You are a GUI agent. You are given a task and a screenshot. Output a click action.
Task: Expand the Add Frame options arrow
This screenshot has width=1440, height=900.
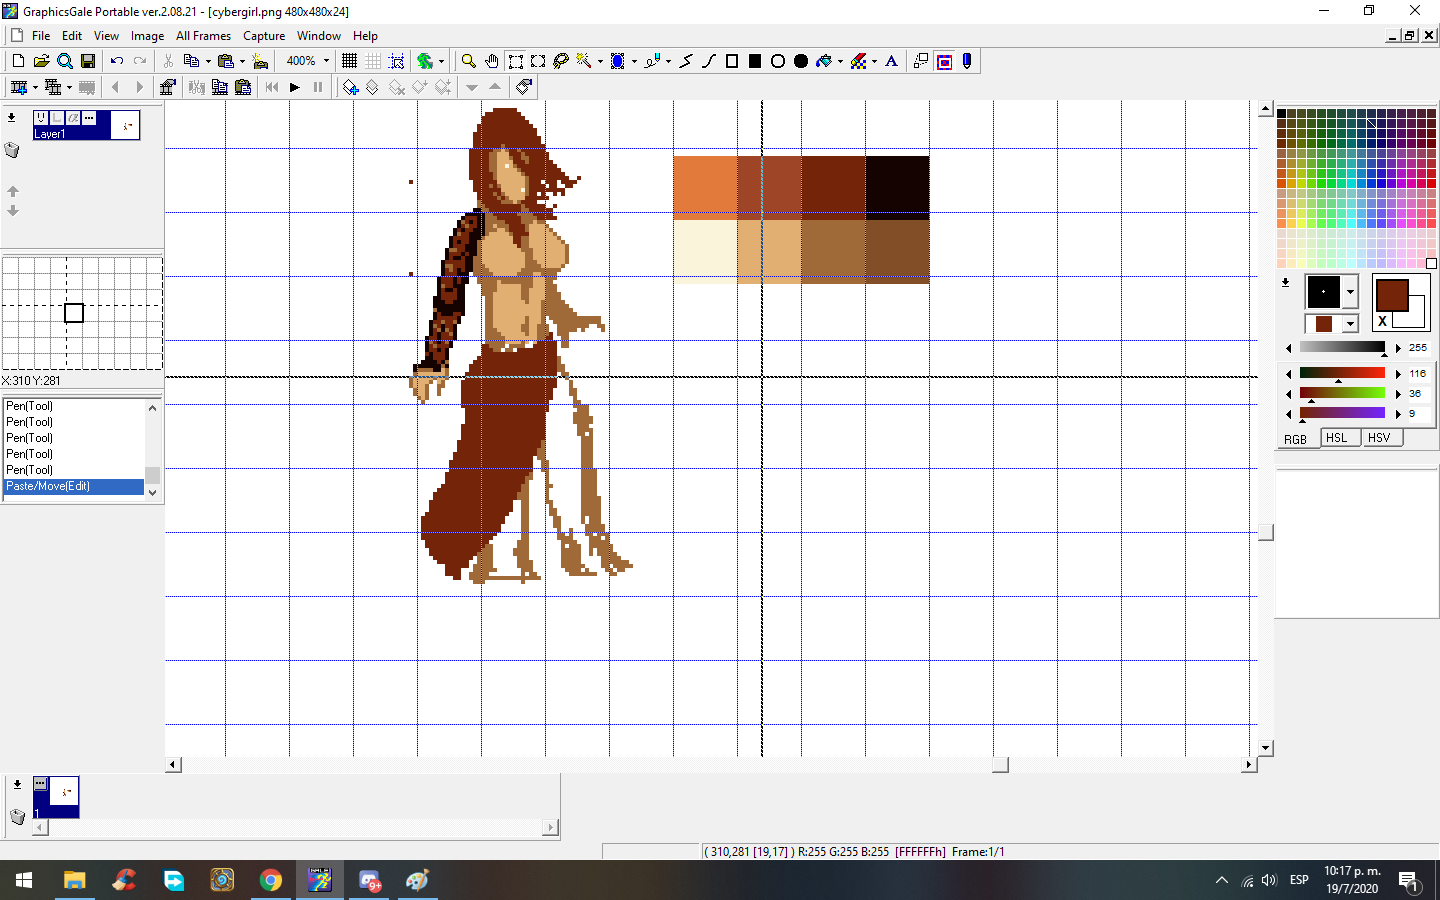[x=35, y=87]
